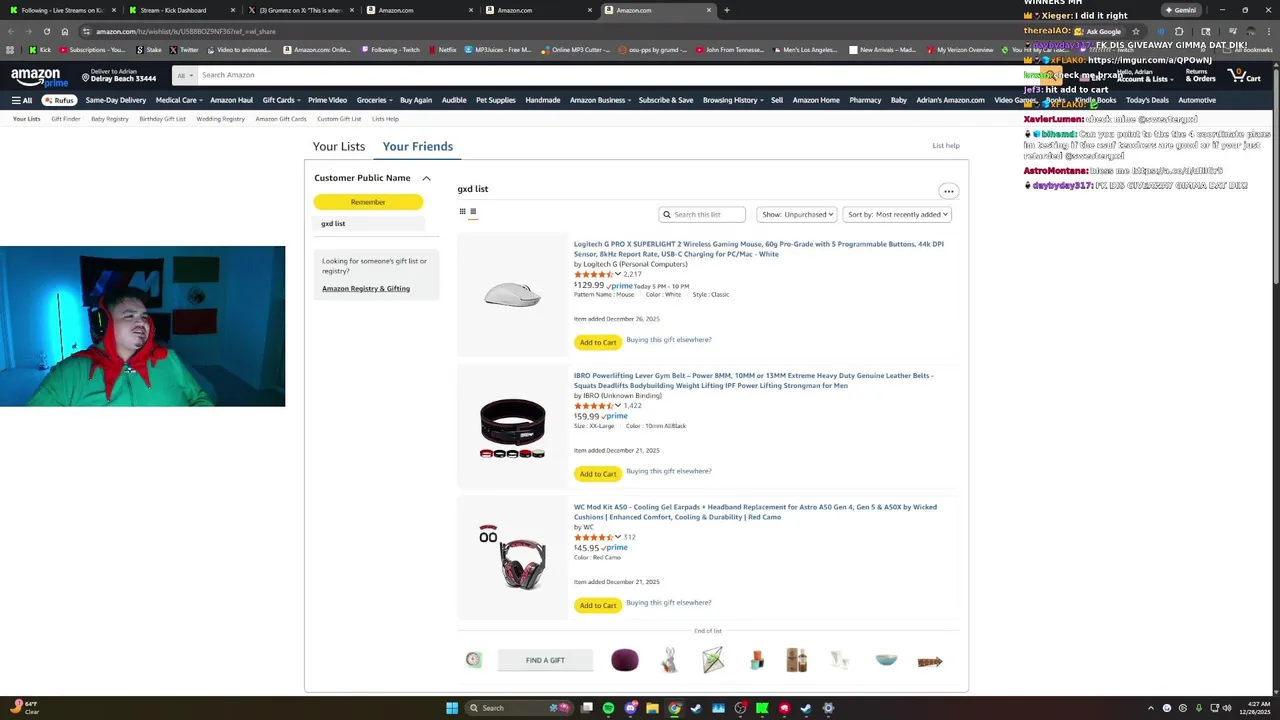The width and height of the screenshot is (1280, 720).
Task: Click the Rufus assistant pill
Action: coord(59,100)
